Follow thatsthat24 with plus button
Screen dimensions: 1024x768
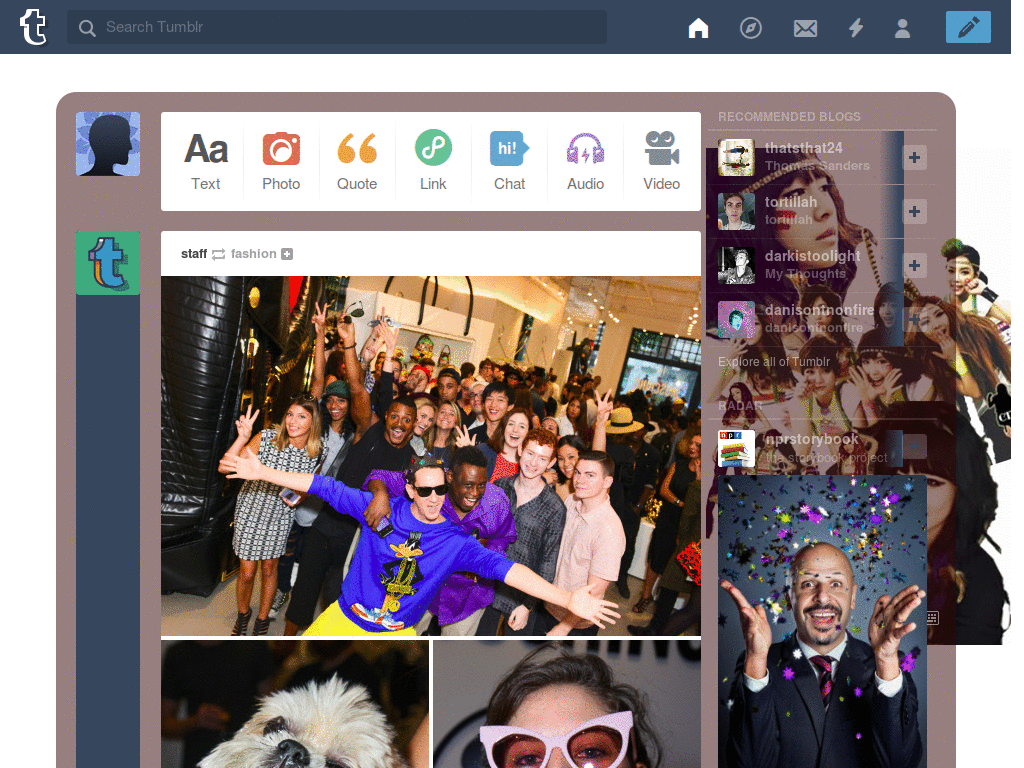click(914, 157)
